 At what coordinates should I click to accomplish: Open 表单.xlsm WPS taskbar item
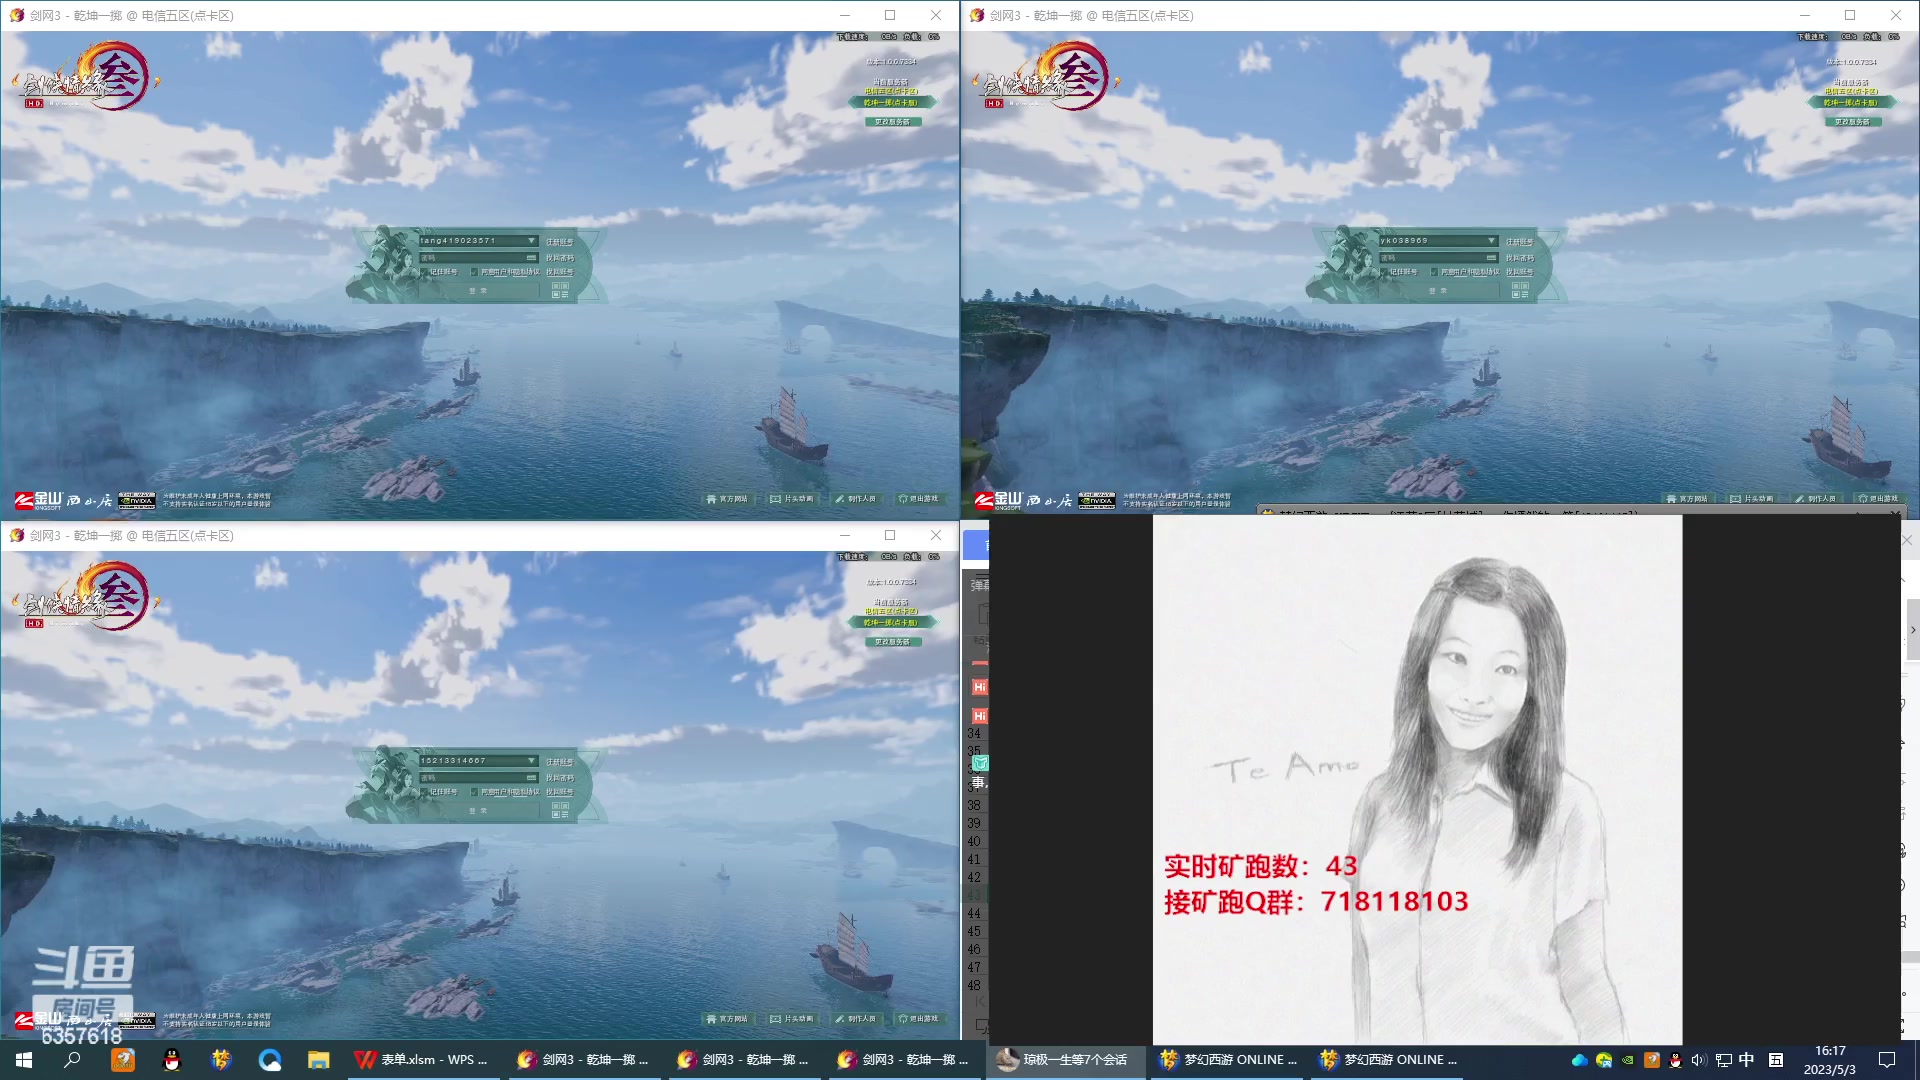point(422,1060)
